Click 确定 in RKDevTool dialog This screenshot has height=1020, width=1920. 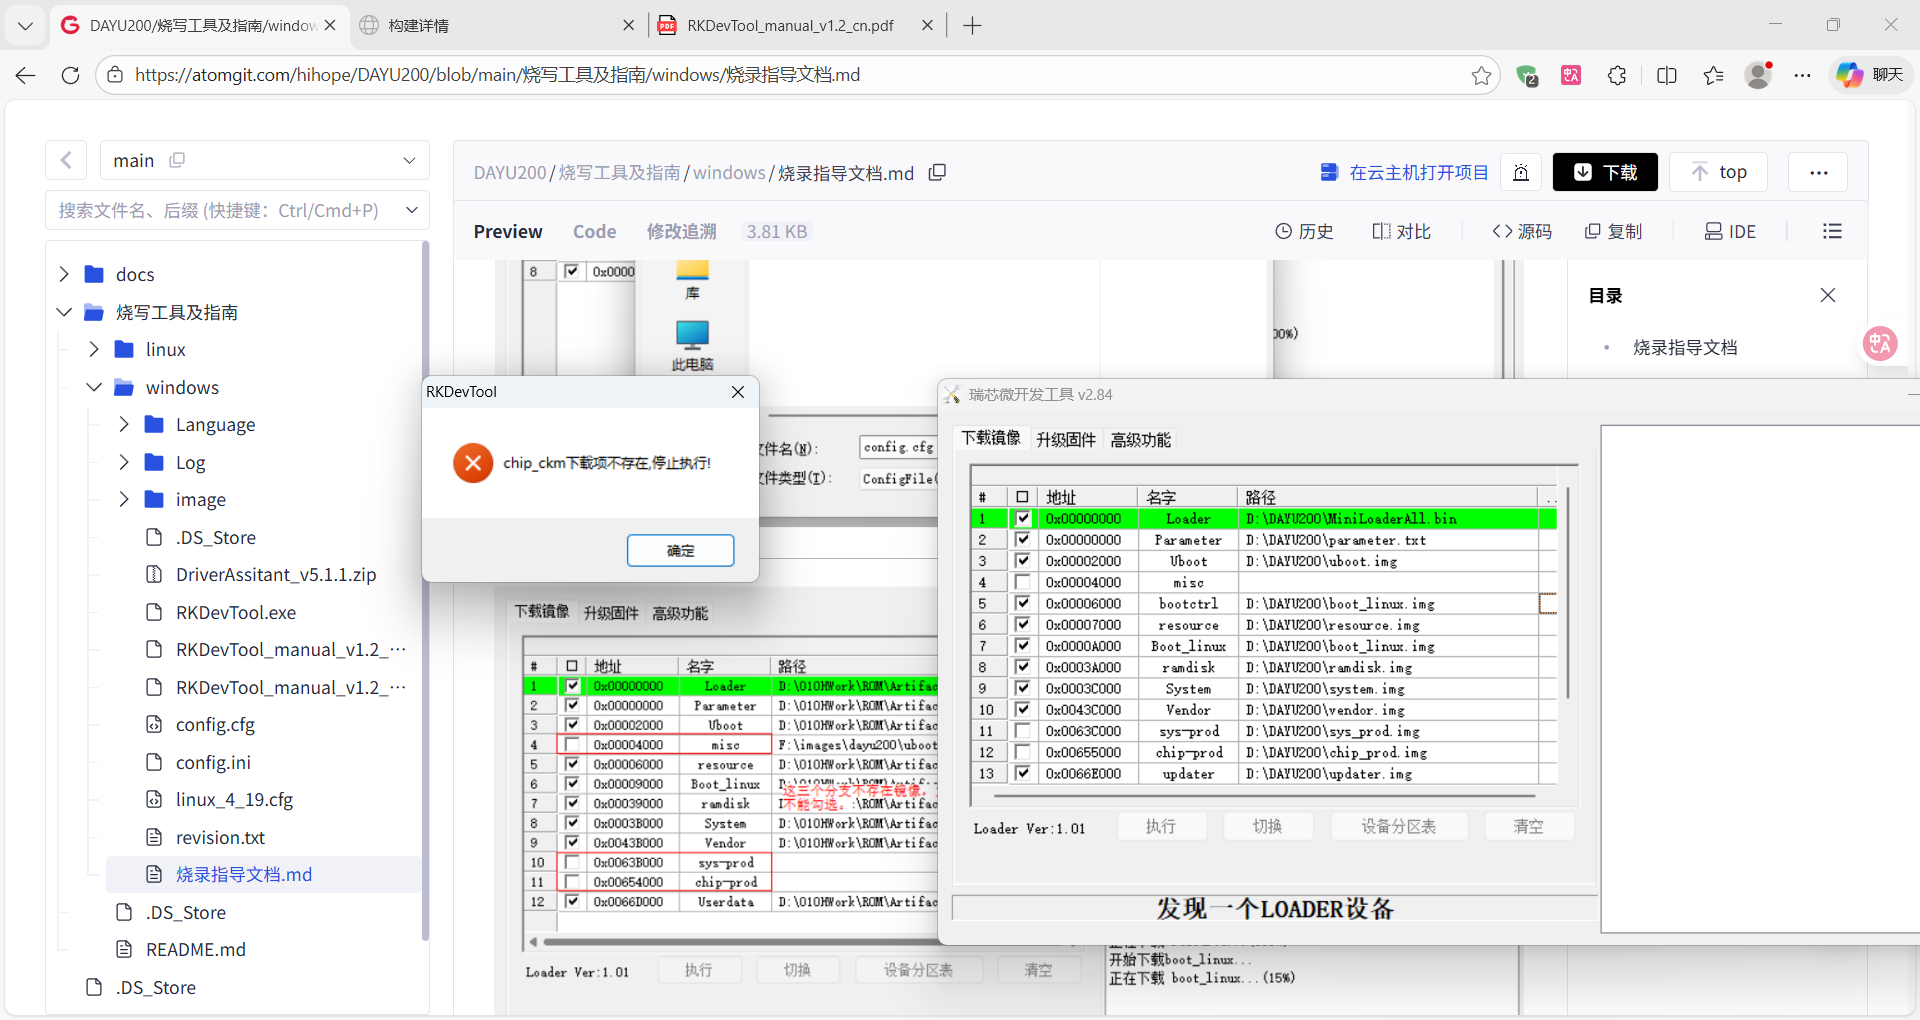681,551
